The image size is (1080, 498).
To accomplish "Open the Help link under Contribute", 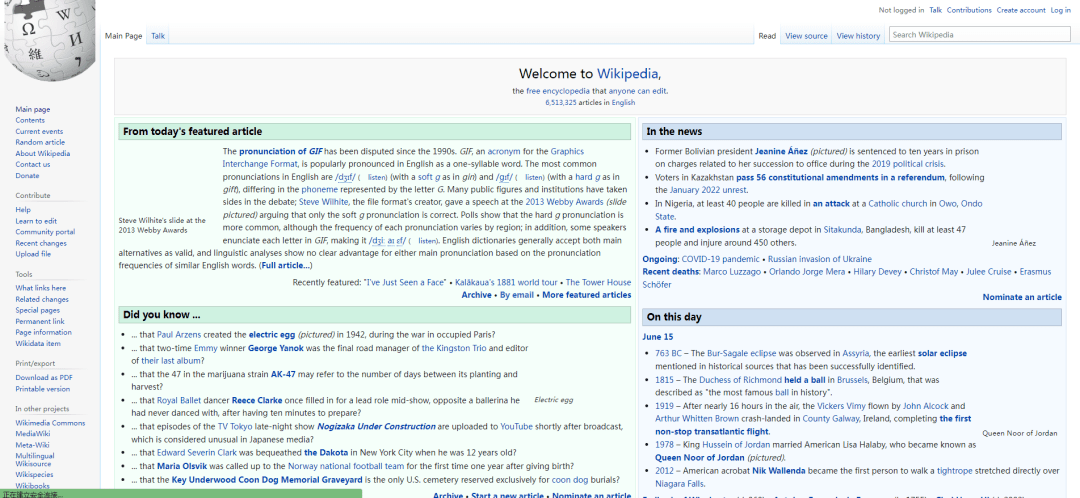I will 23,210.
